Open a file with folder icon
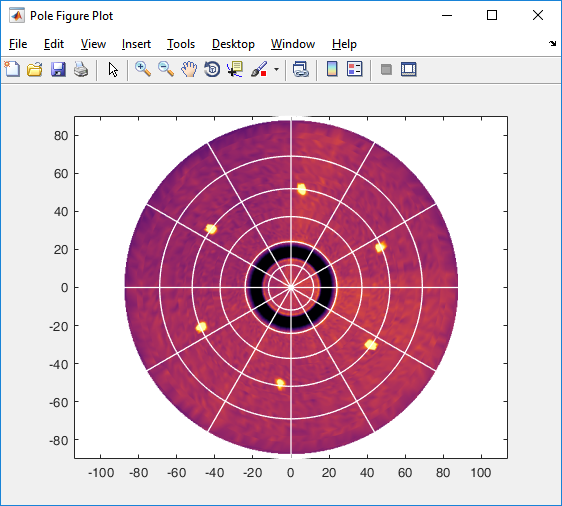The width and height of the screenshot is (562, 506). click(35, 69)
